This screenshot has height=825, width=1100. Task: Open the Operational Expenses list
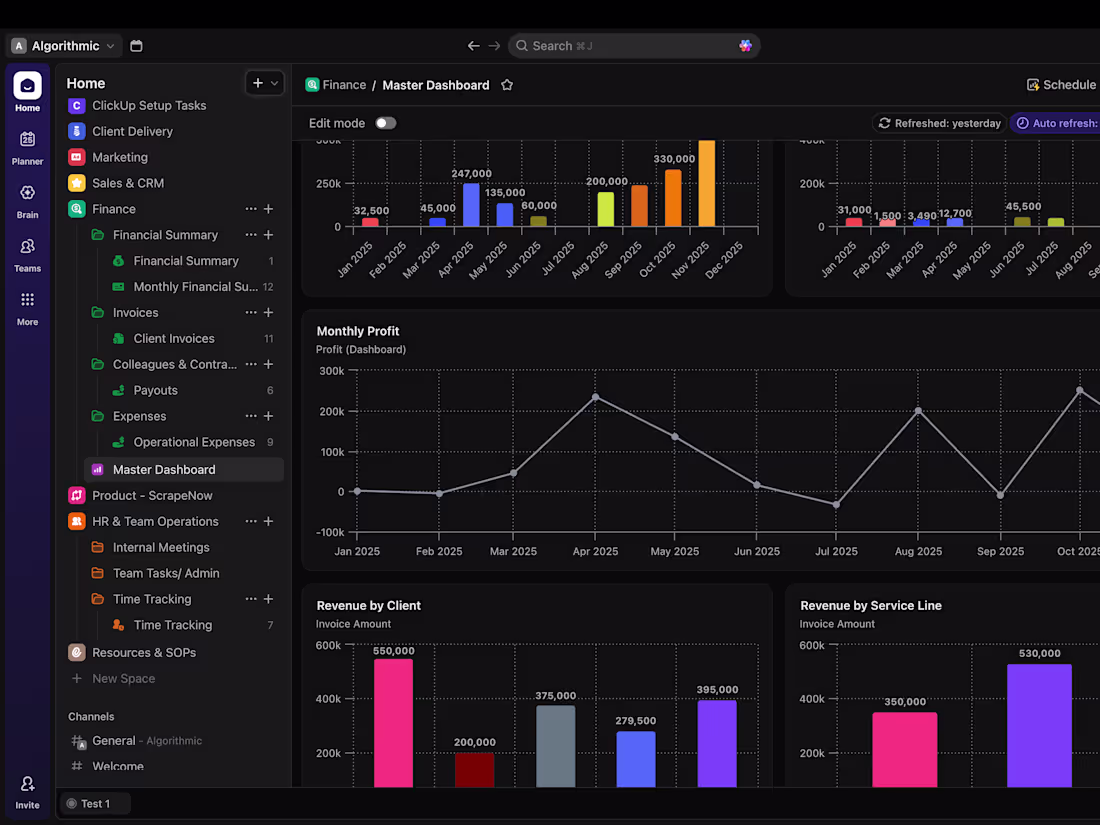pyautogui.click(x=193, y=442)
